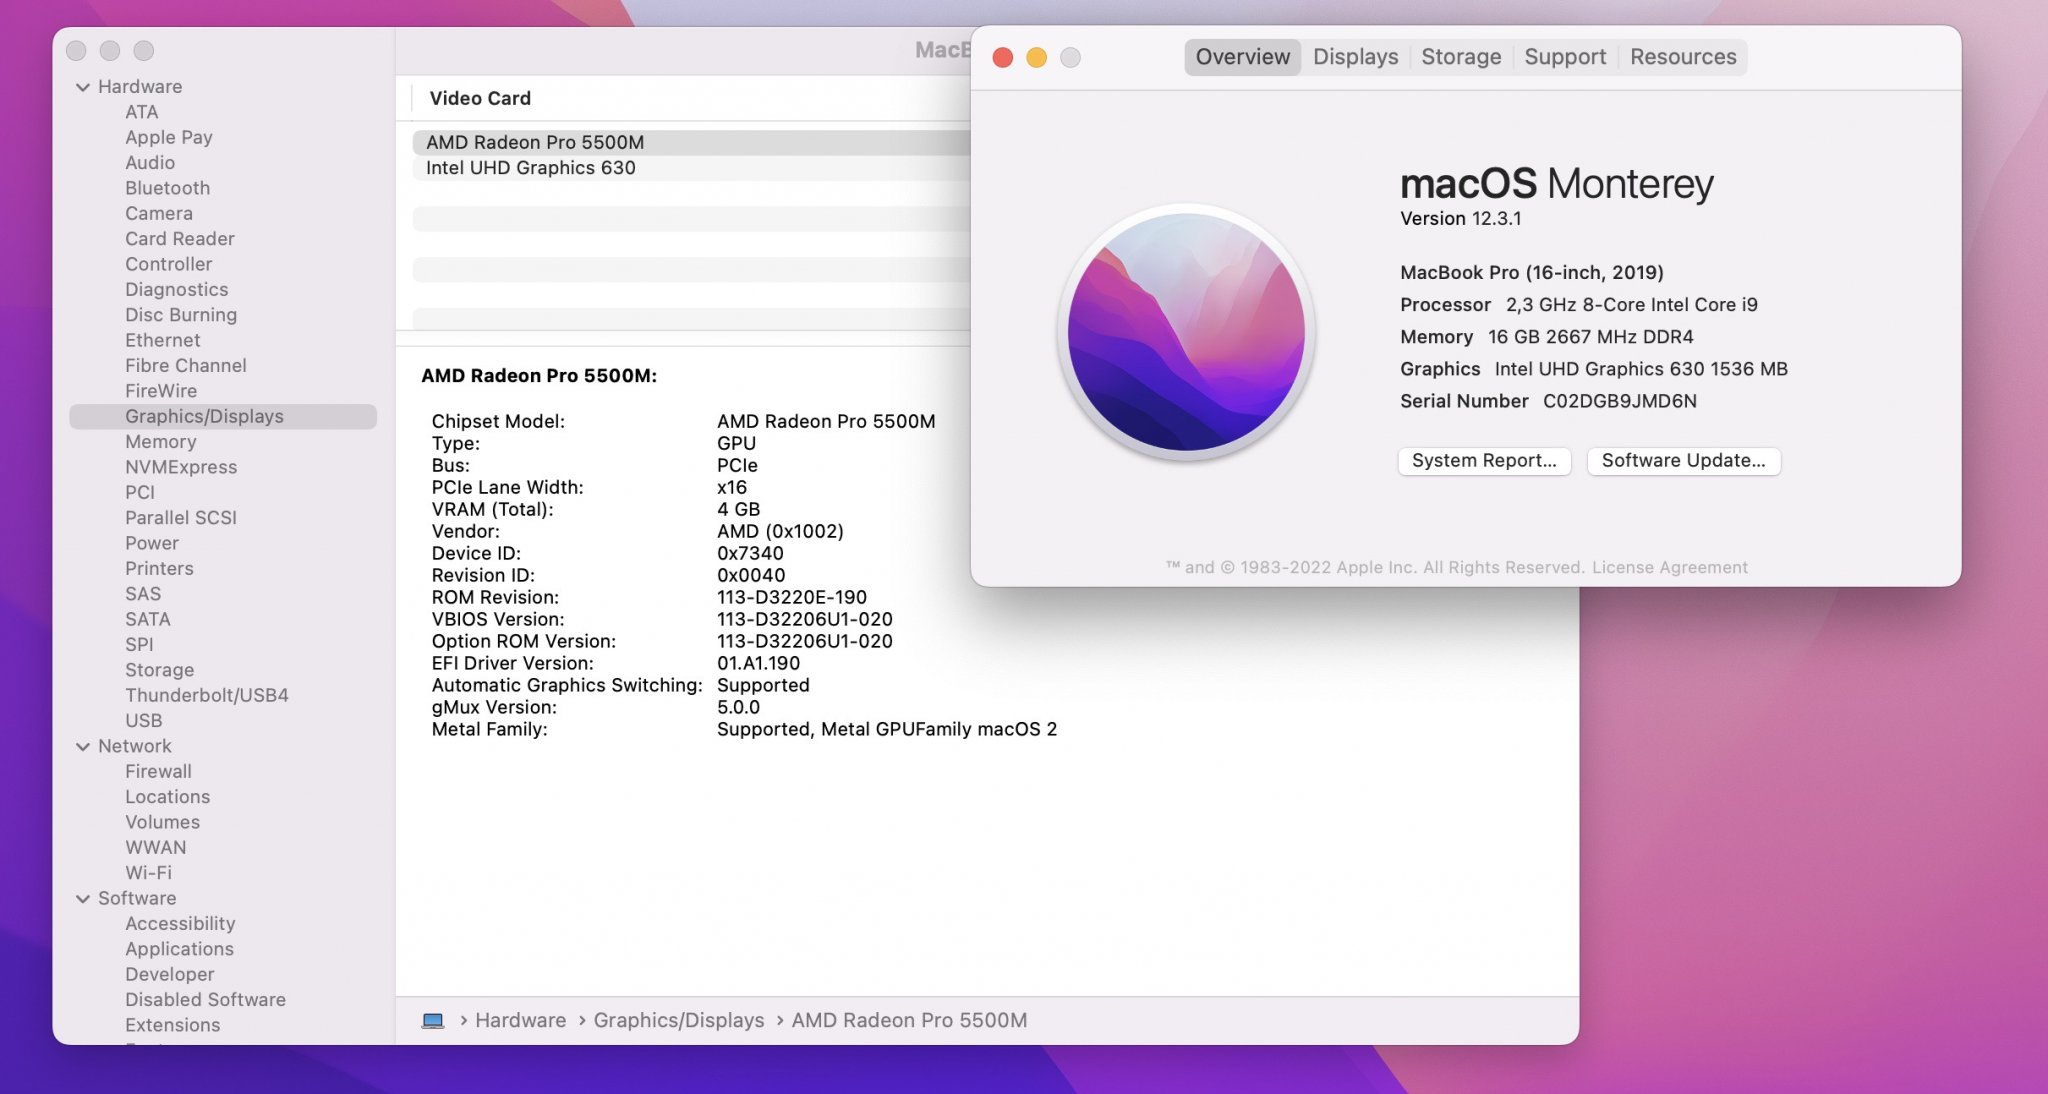Collapse the Software section

tap(83, 899)
